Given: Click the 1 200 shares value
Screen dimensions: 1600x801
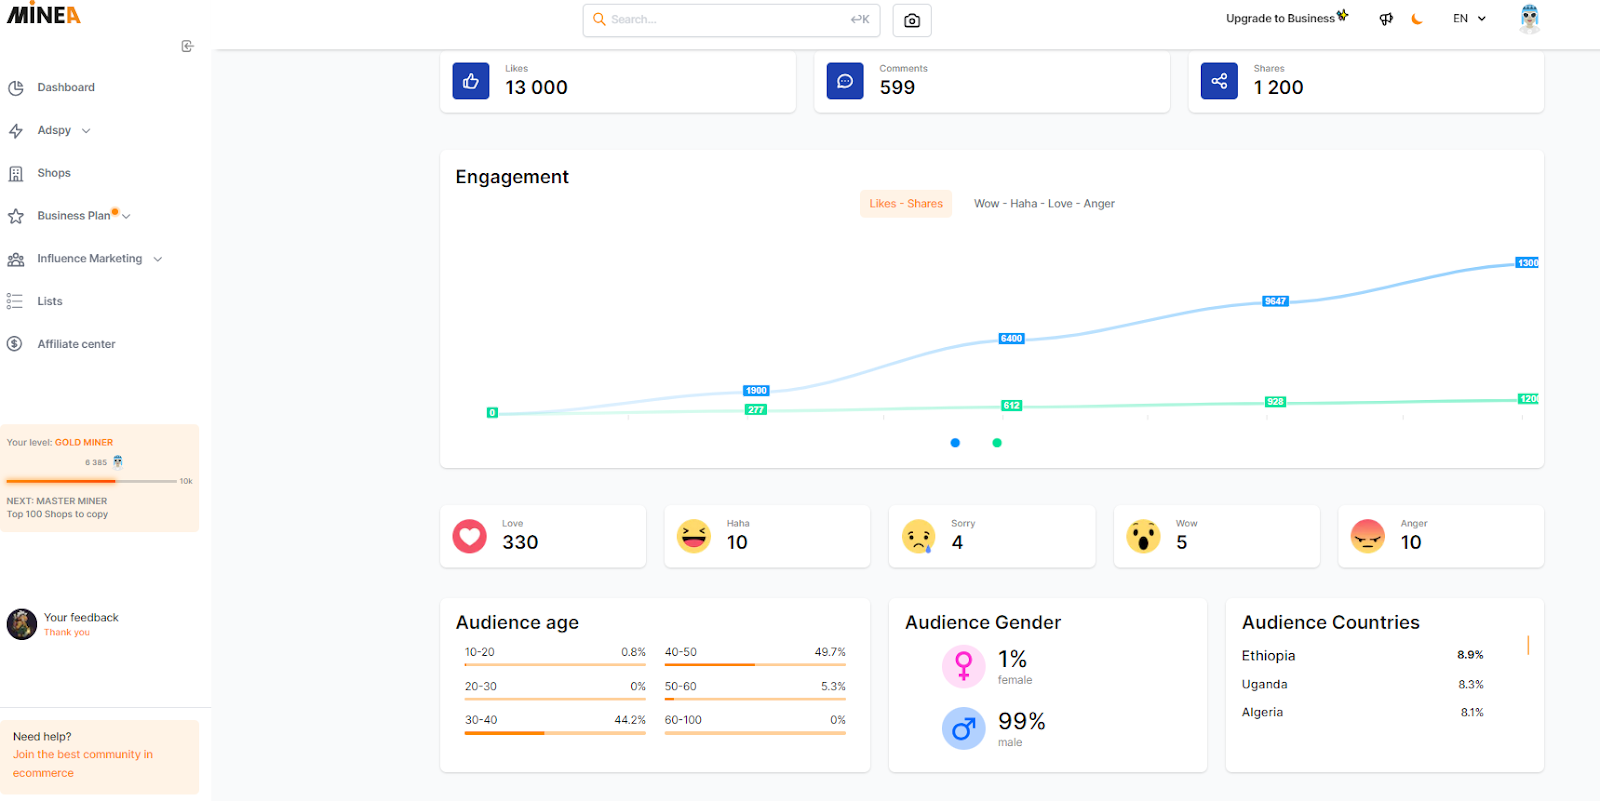Looking at the screenshot, I should pos(1278,88).
